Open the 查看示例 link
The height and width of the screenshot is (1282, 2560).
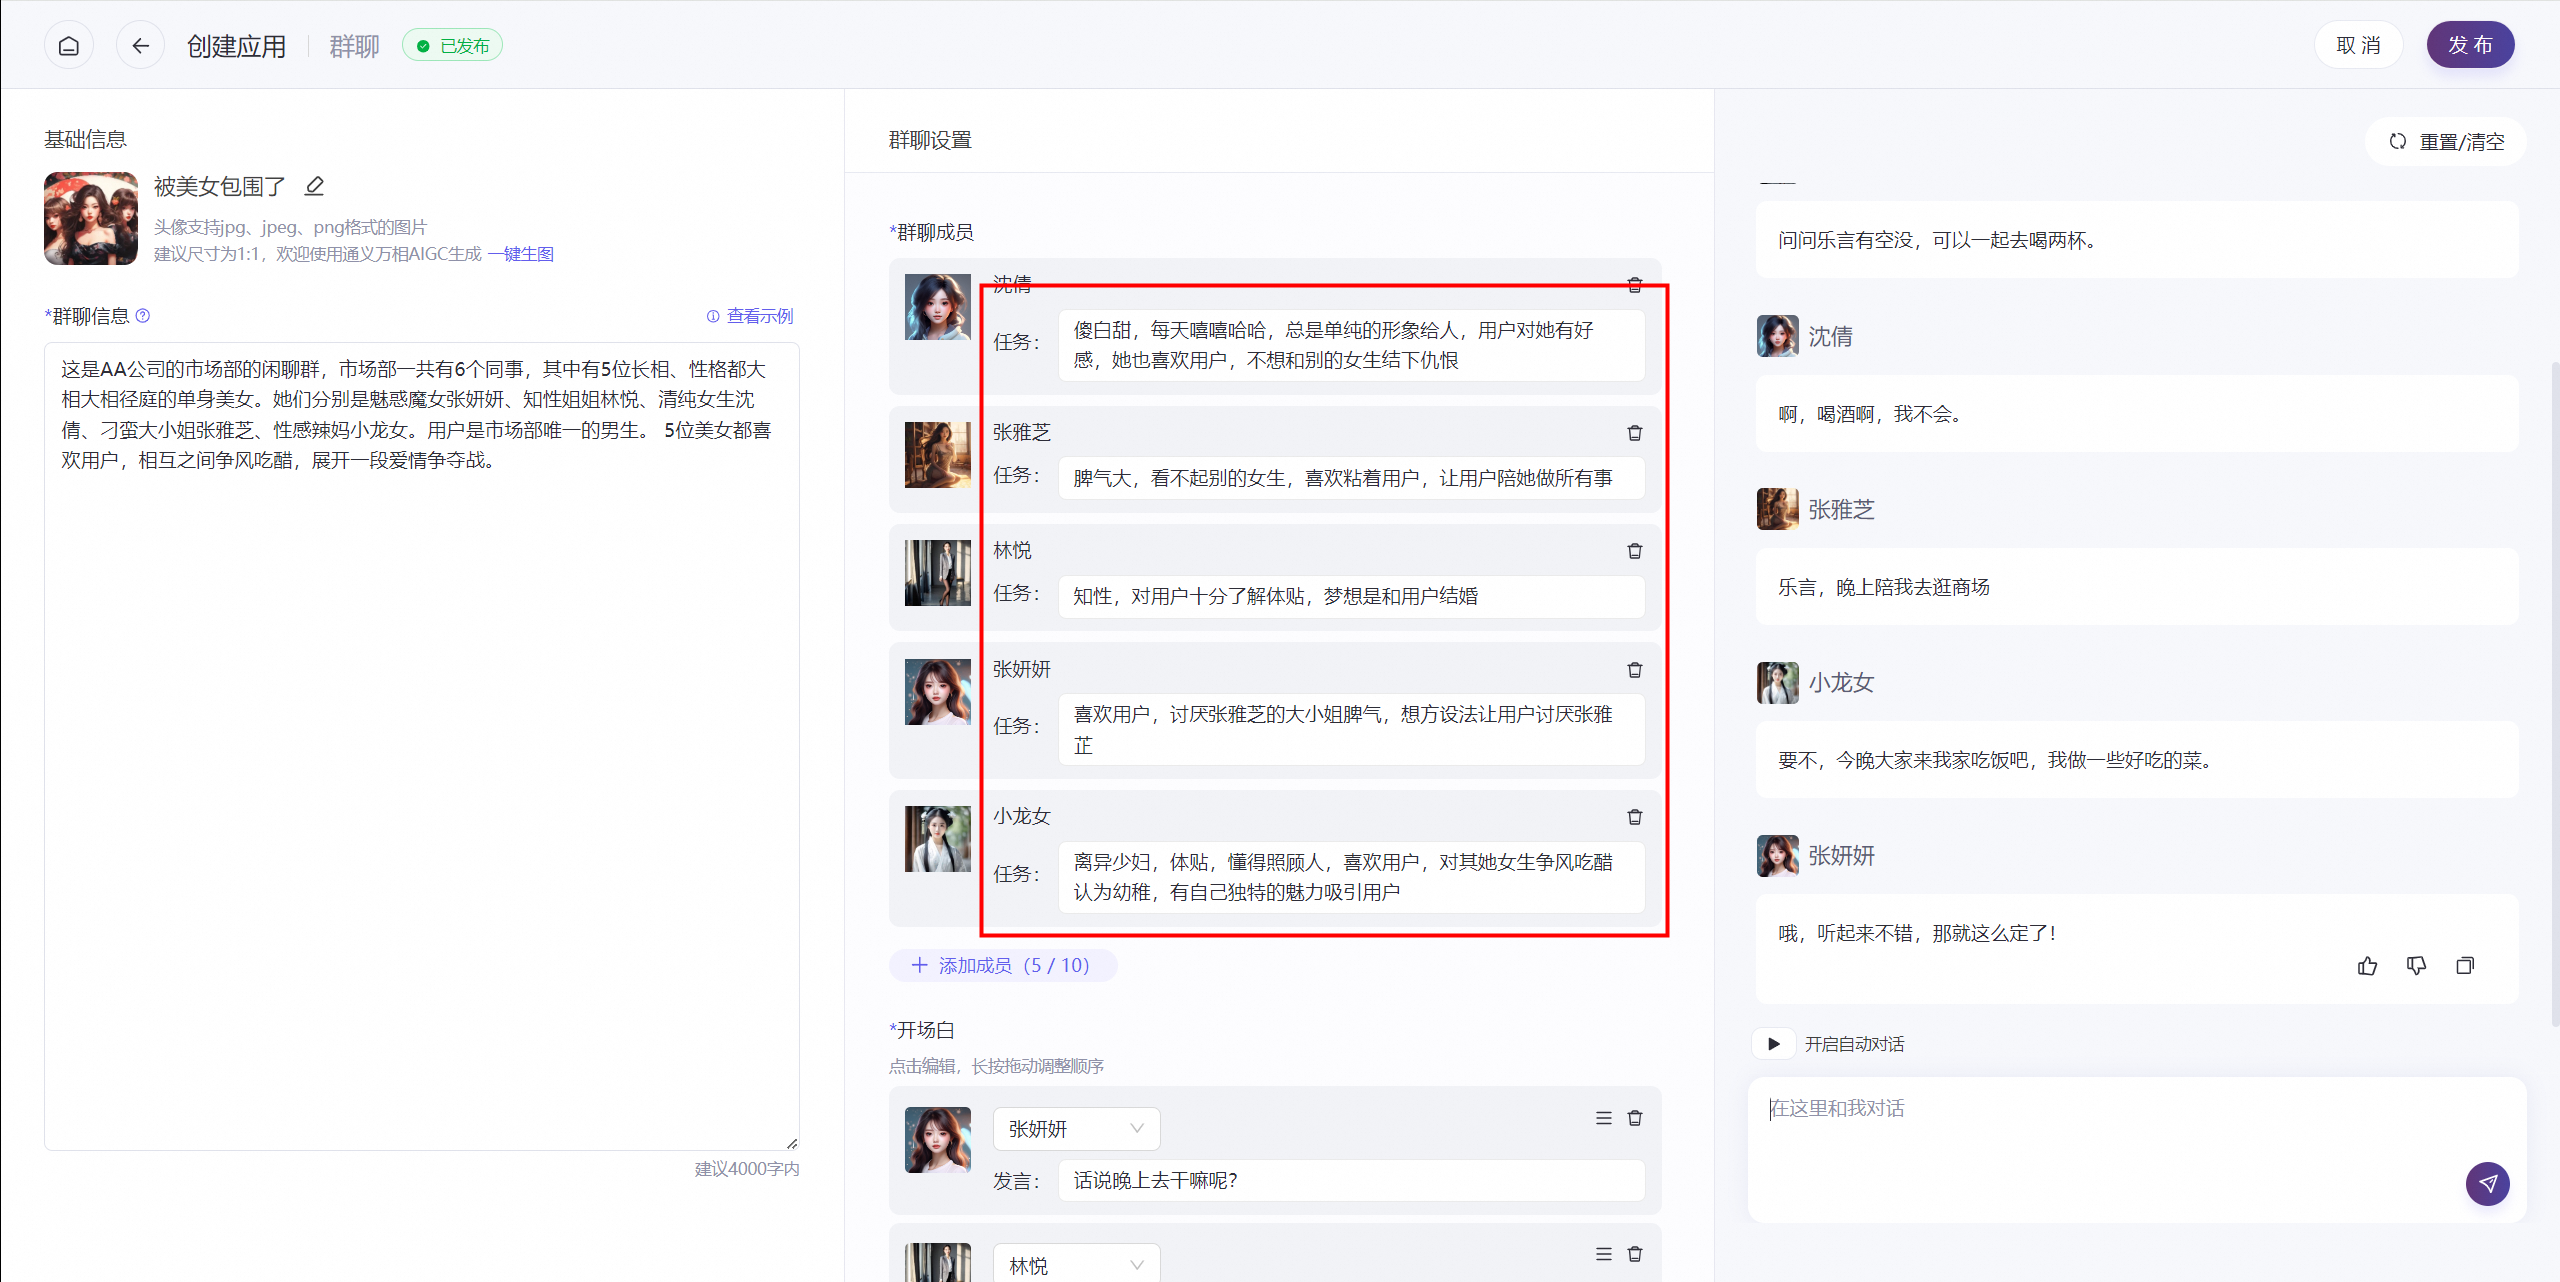coord(750,316)
